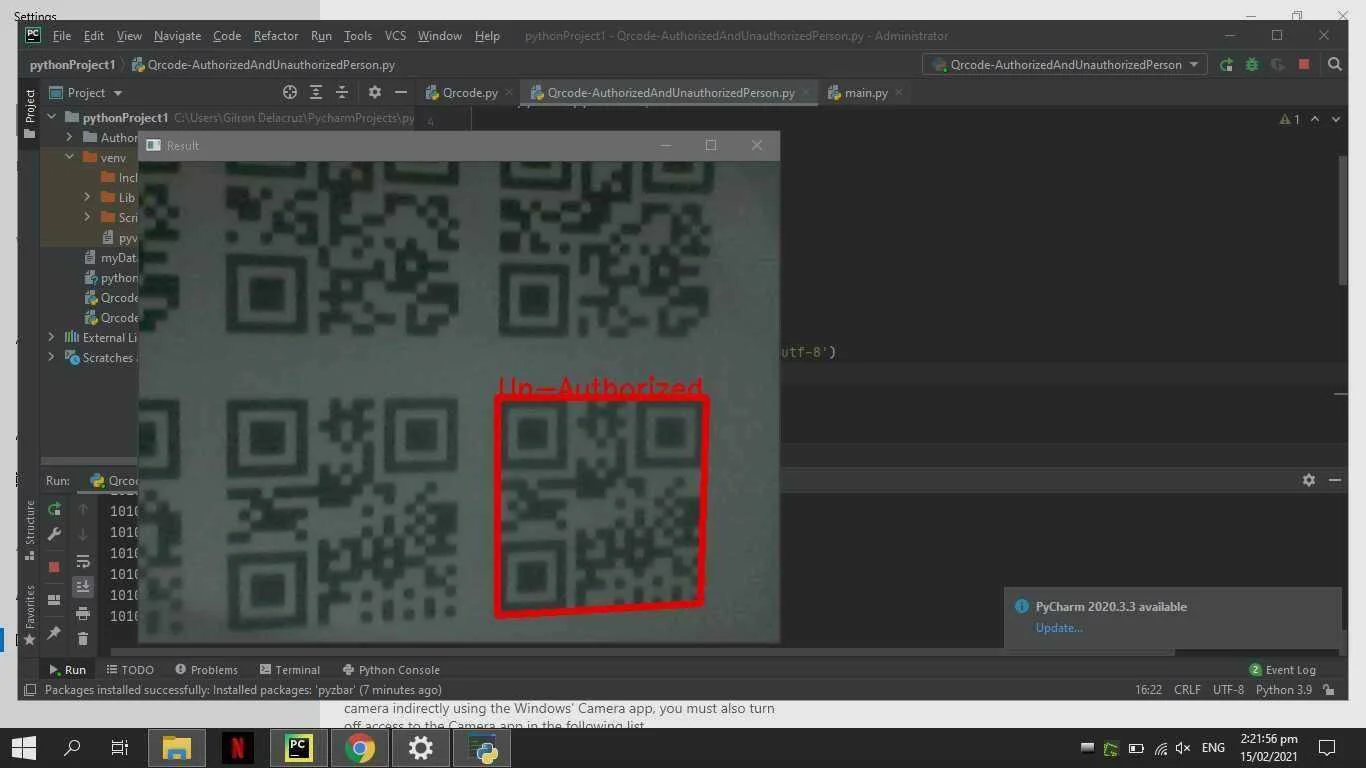Go to next highlighted error arrow

(x=1334, y=119)
